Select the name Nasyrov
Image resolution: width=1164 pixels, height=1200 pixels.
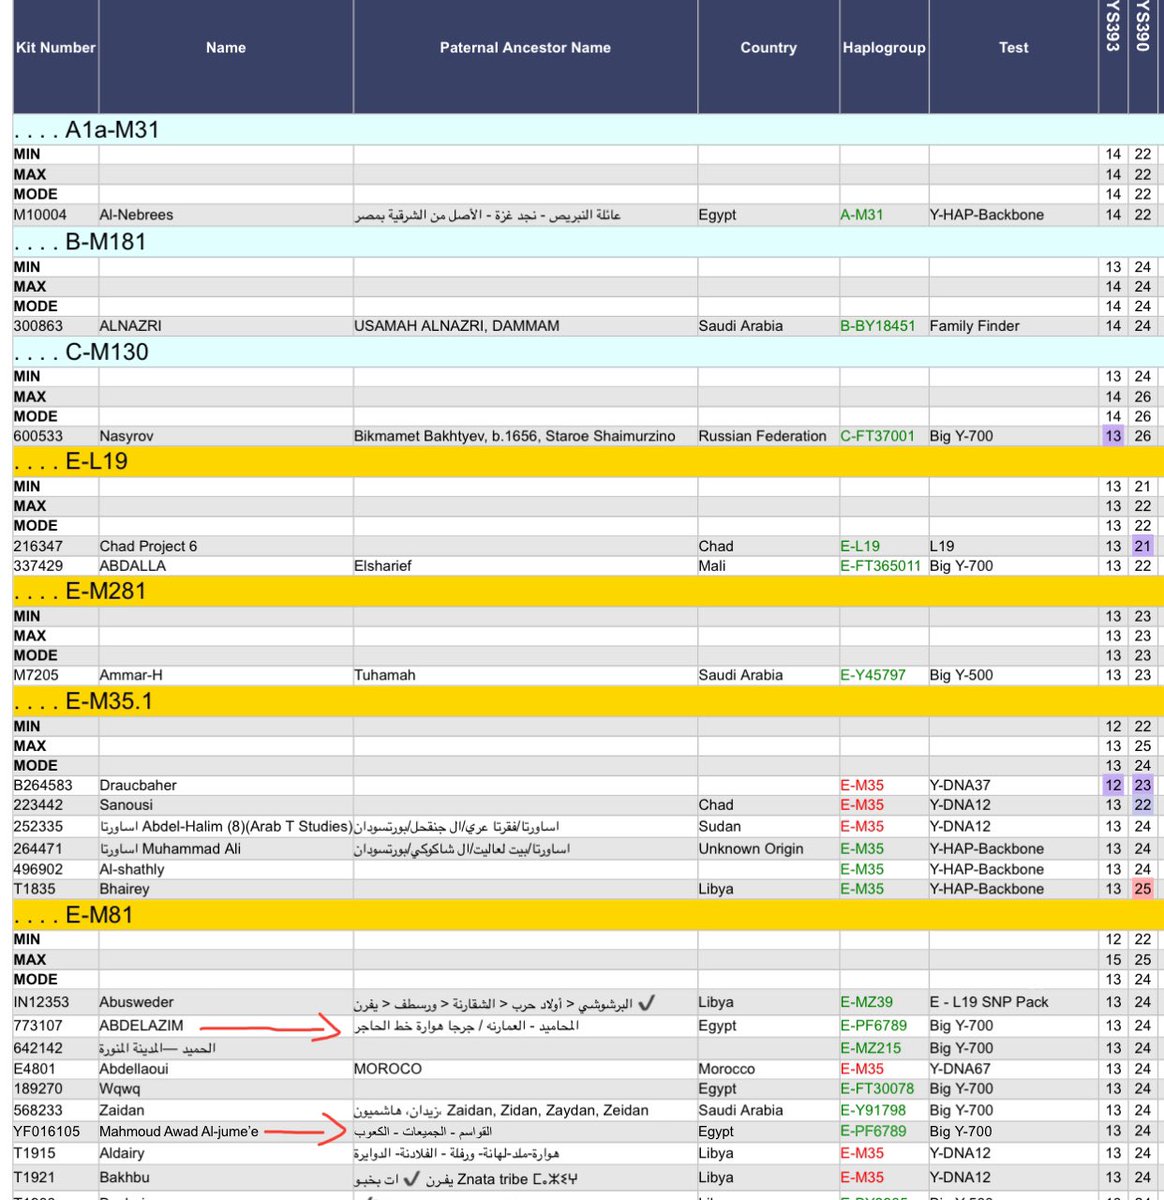pyautogui.click(x=126, y=436)
